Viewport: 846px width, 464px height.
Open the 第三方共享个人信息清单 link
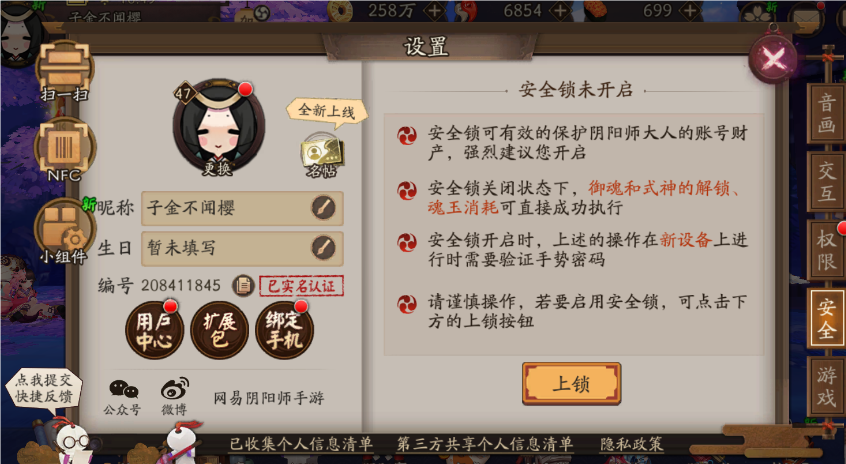click(485, 444)
